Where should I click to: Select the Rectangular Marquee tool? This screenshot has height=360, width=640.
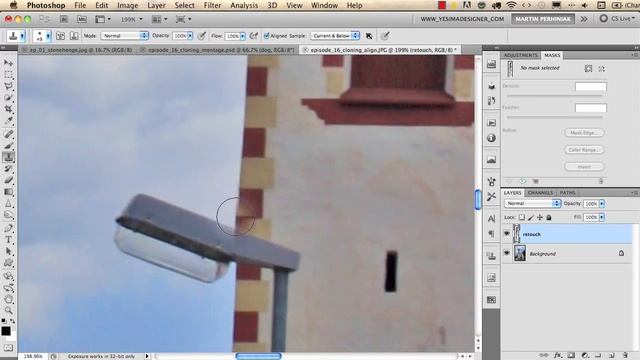pos(8,75)
